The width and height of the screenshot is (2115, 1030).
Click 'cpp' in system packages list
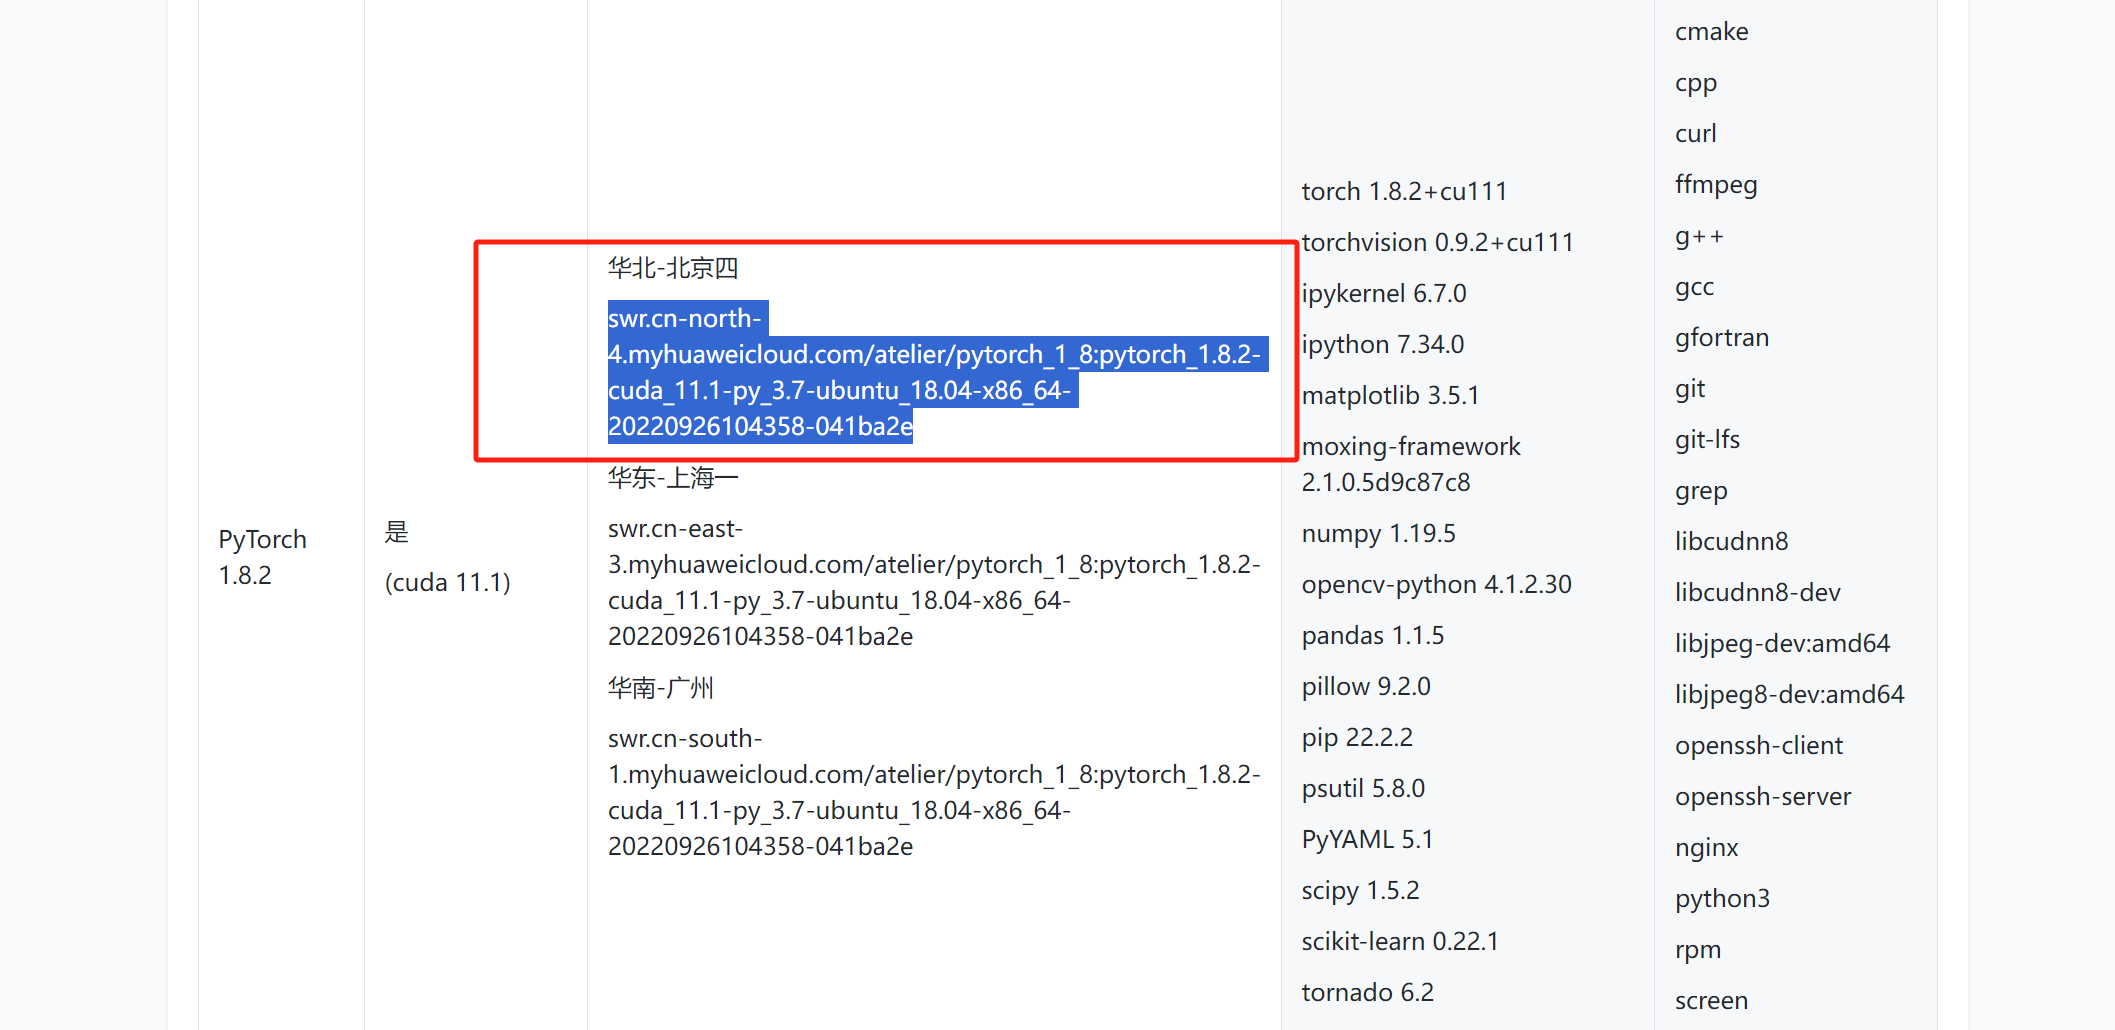[1696, 83]
